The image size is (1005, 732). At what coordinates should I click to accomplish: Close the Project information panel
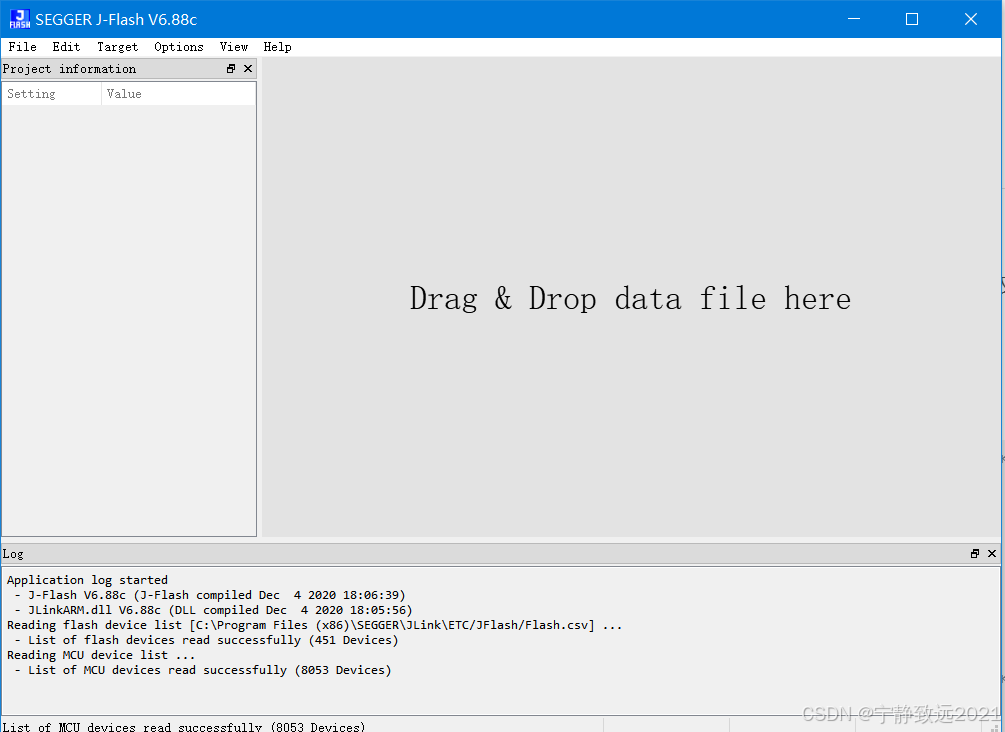click(x=248, y=69)
